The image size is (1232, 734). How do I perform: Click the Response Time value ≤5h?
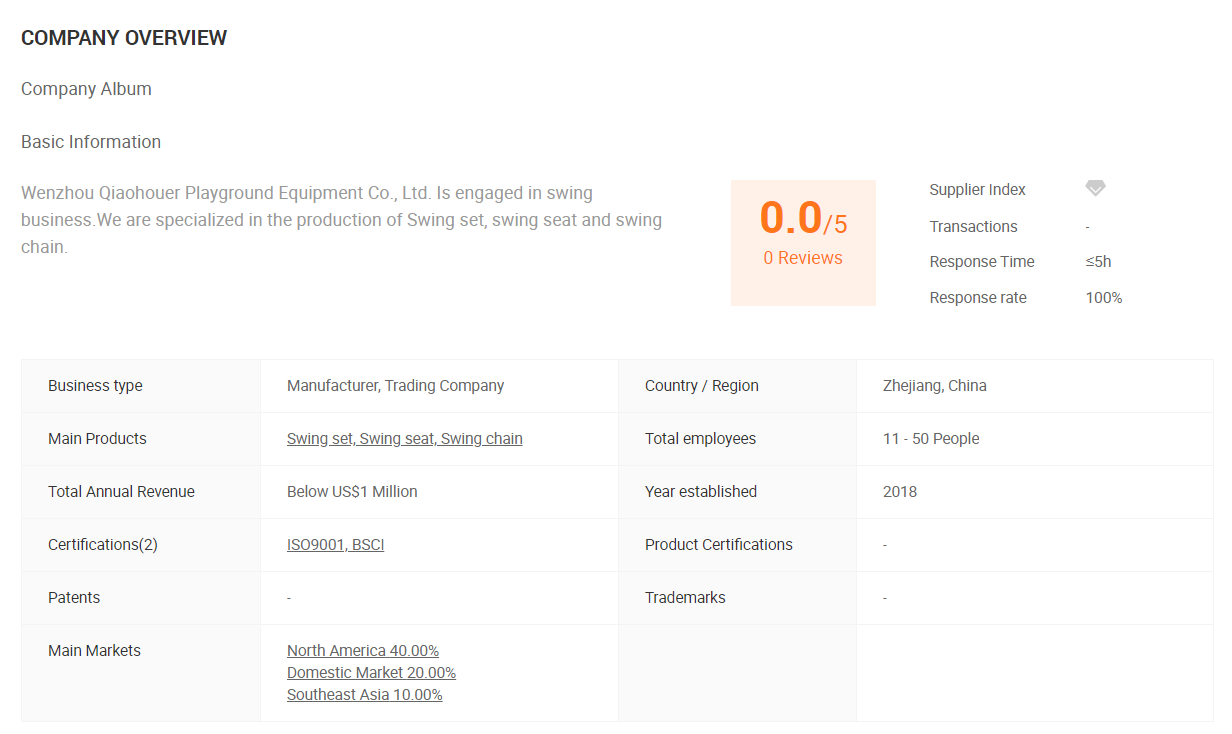pyautogui.click(x=1098, y=262)
